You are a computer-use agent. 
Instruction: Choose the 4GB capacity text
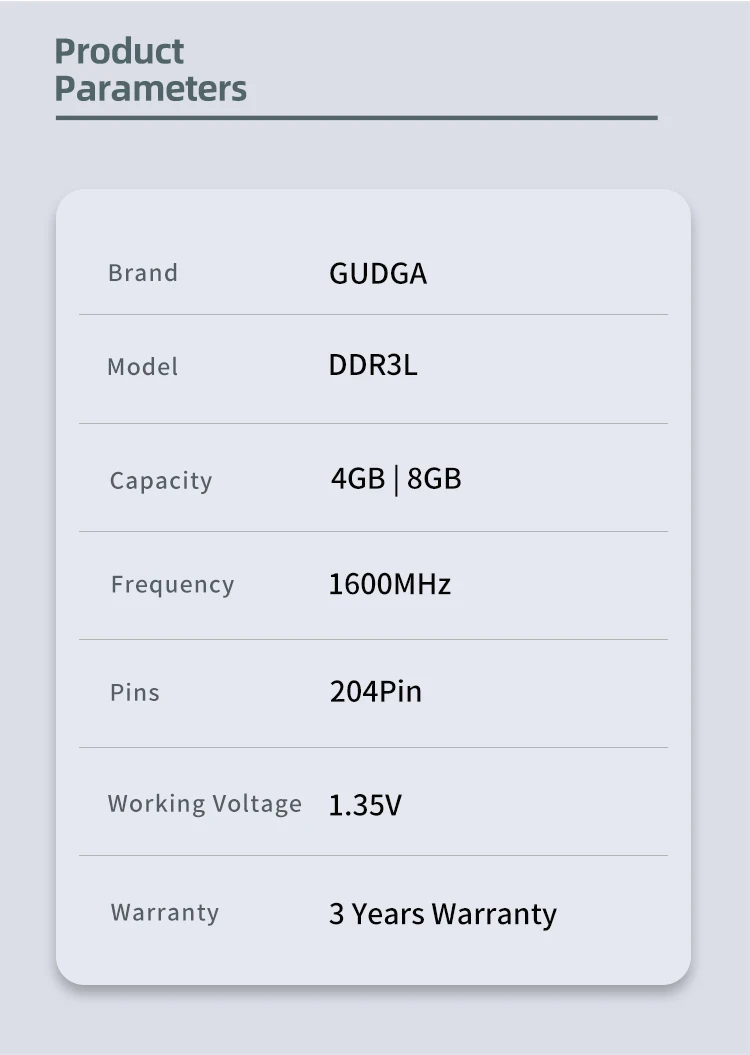point(358,479)
